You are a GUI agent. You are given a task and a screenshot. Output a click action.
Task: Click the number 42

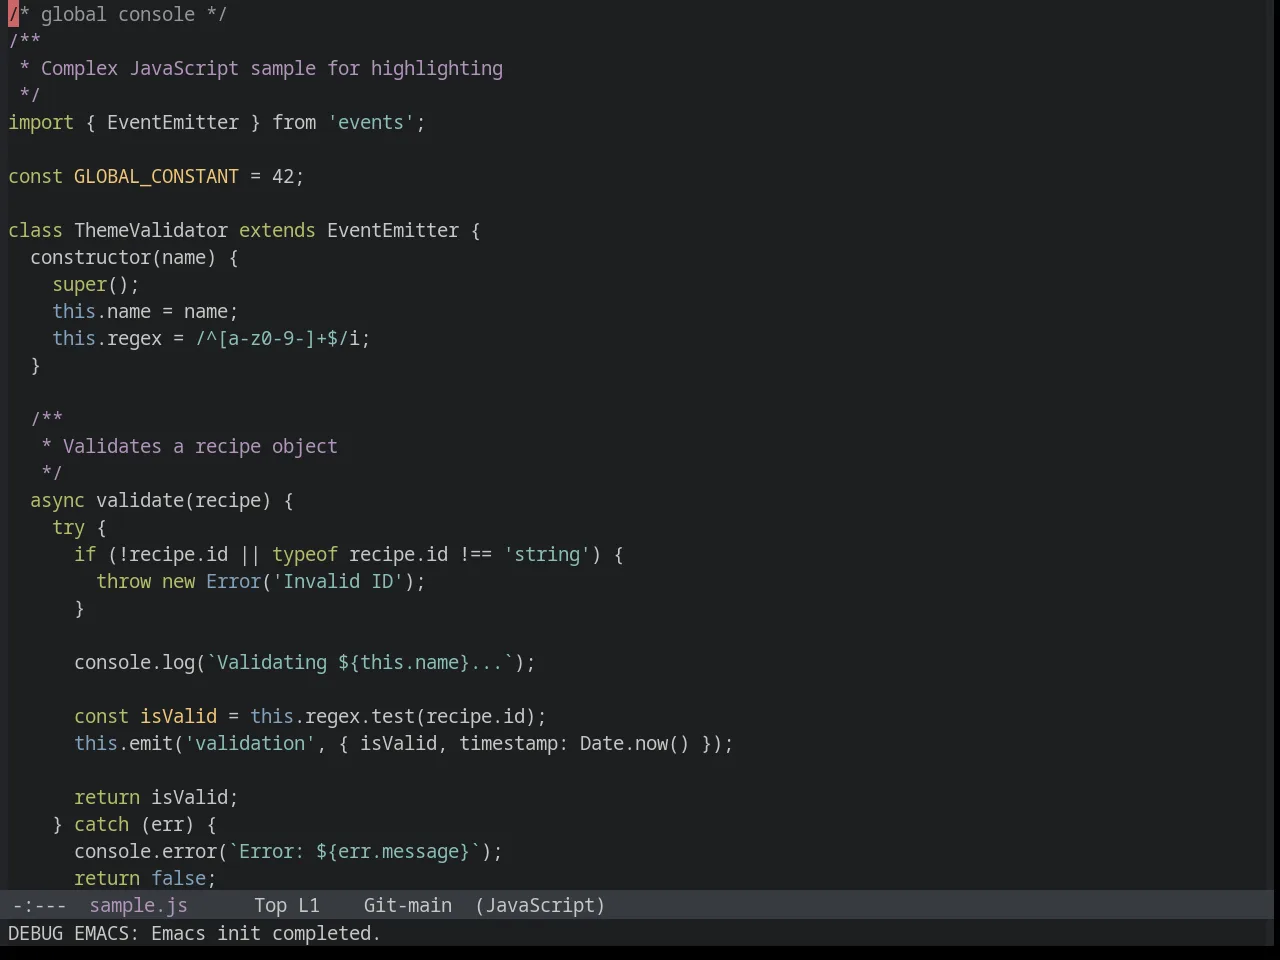pyautogui.click(x=283, y=176)
